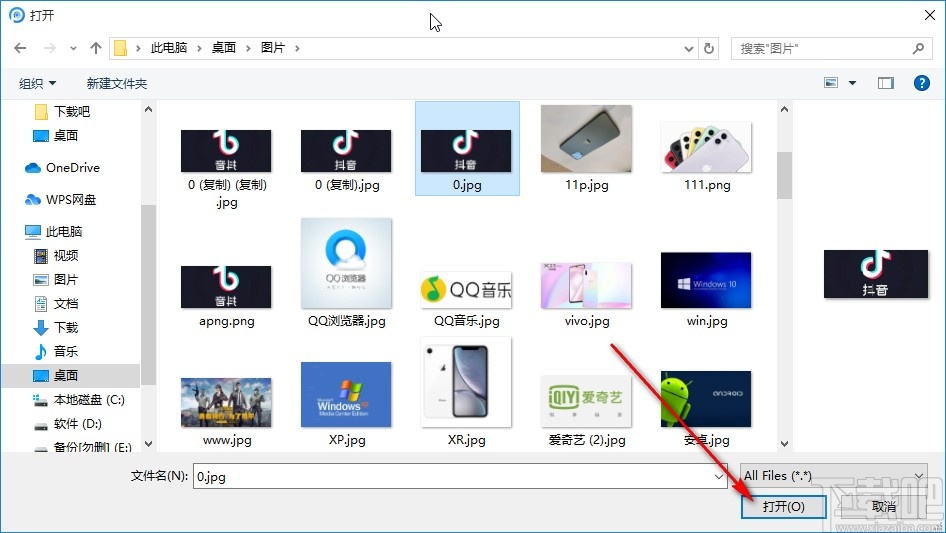
Task: Click the sidebar scroll up arrow
Action: [148, 109]
